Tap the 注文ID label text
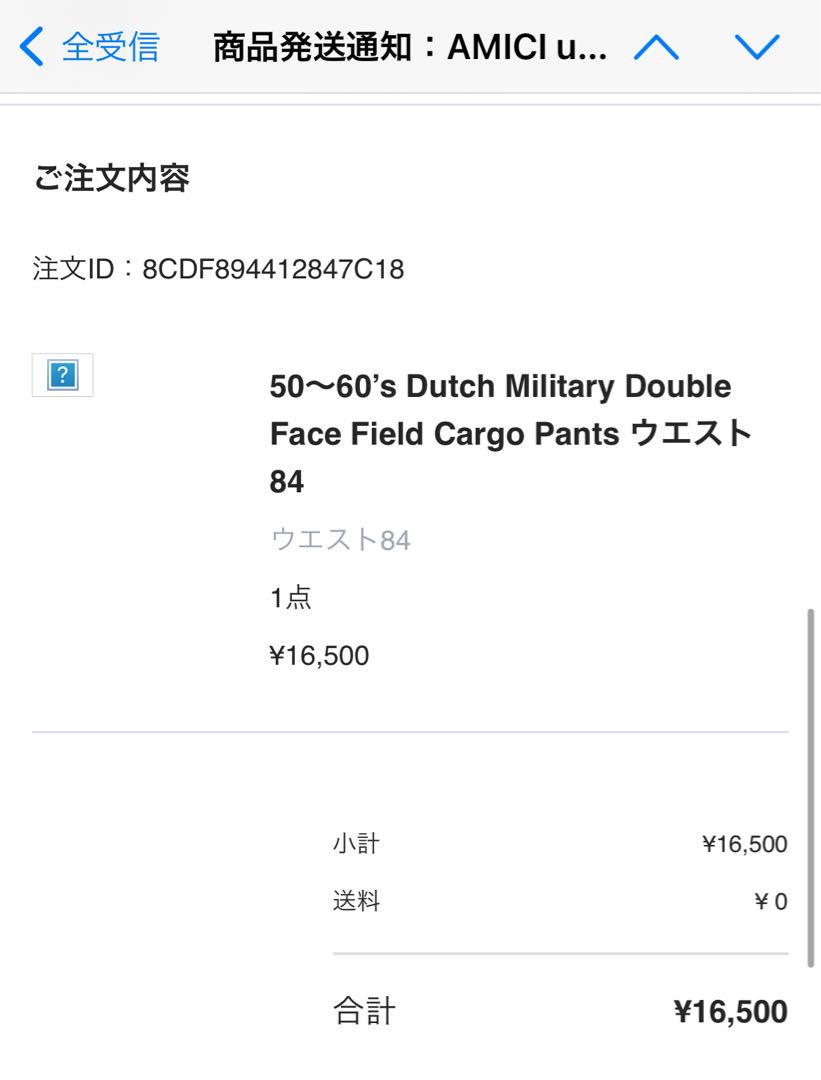Viewport: 821px width, 1080px height. tap(74, 269)
